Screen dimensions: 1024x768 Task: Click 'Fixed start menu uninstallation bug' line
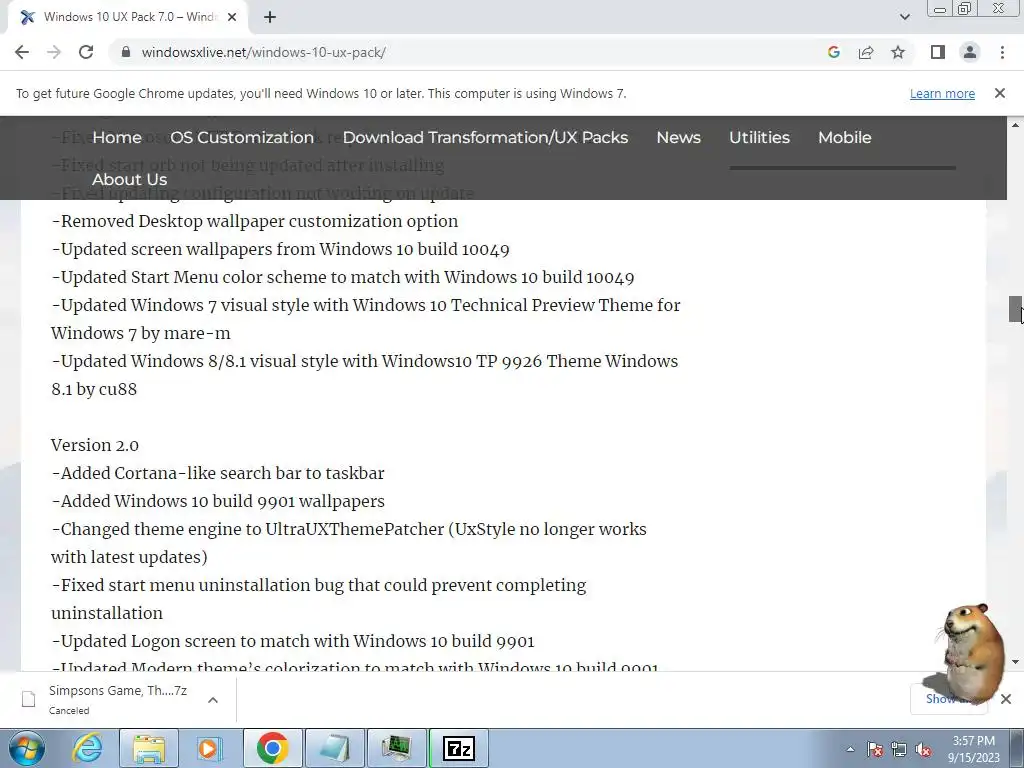pyautogui.click(x=319, y=599)
